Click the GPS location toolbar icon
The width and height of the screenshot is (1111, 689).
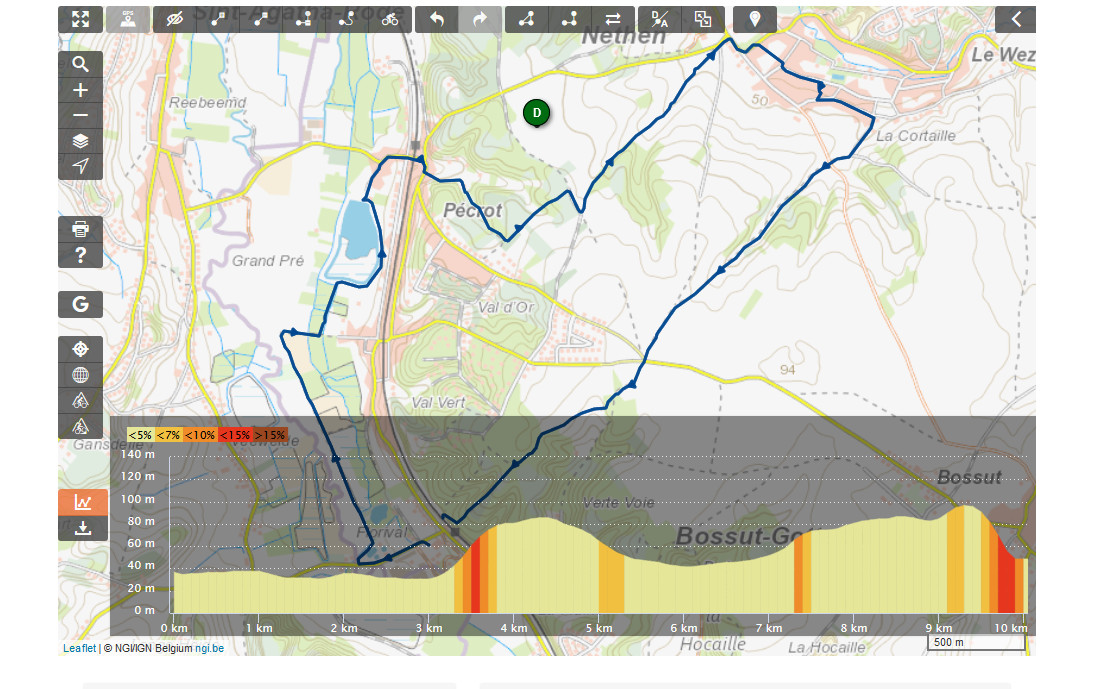click(128, 19)
